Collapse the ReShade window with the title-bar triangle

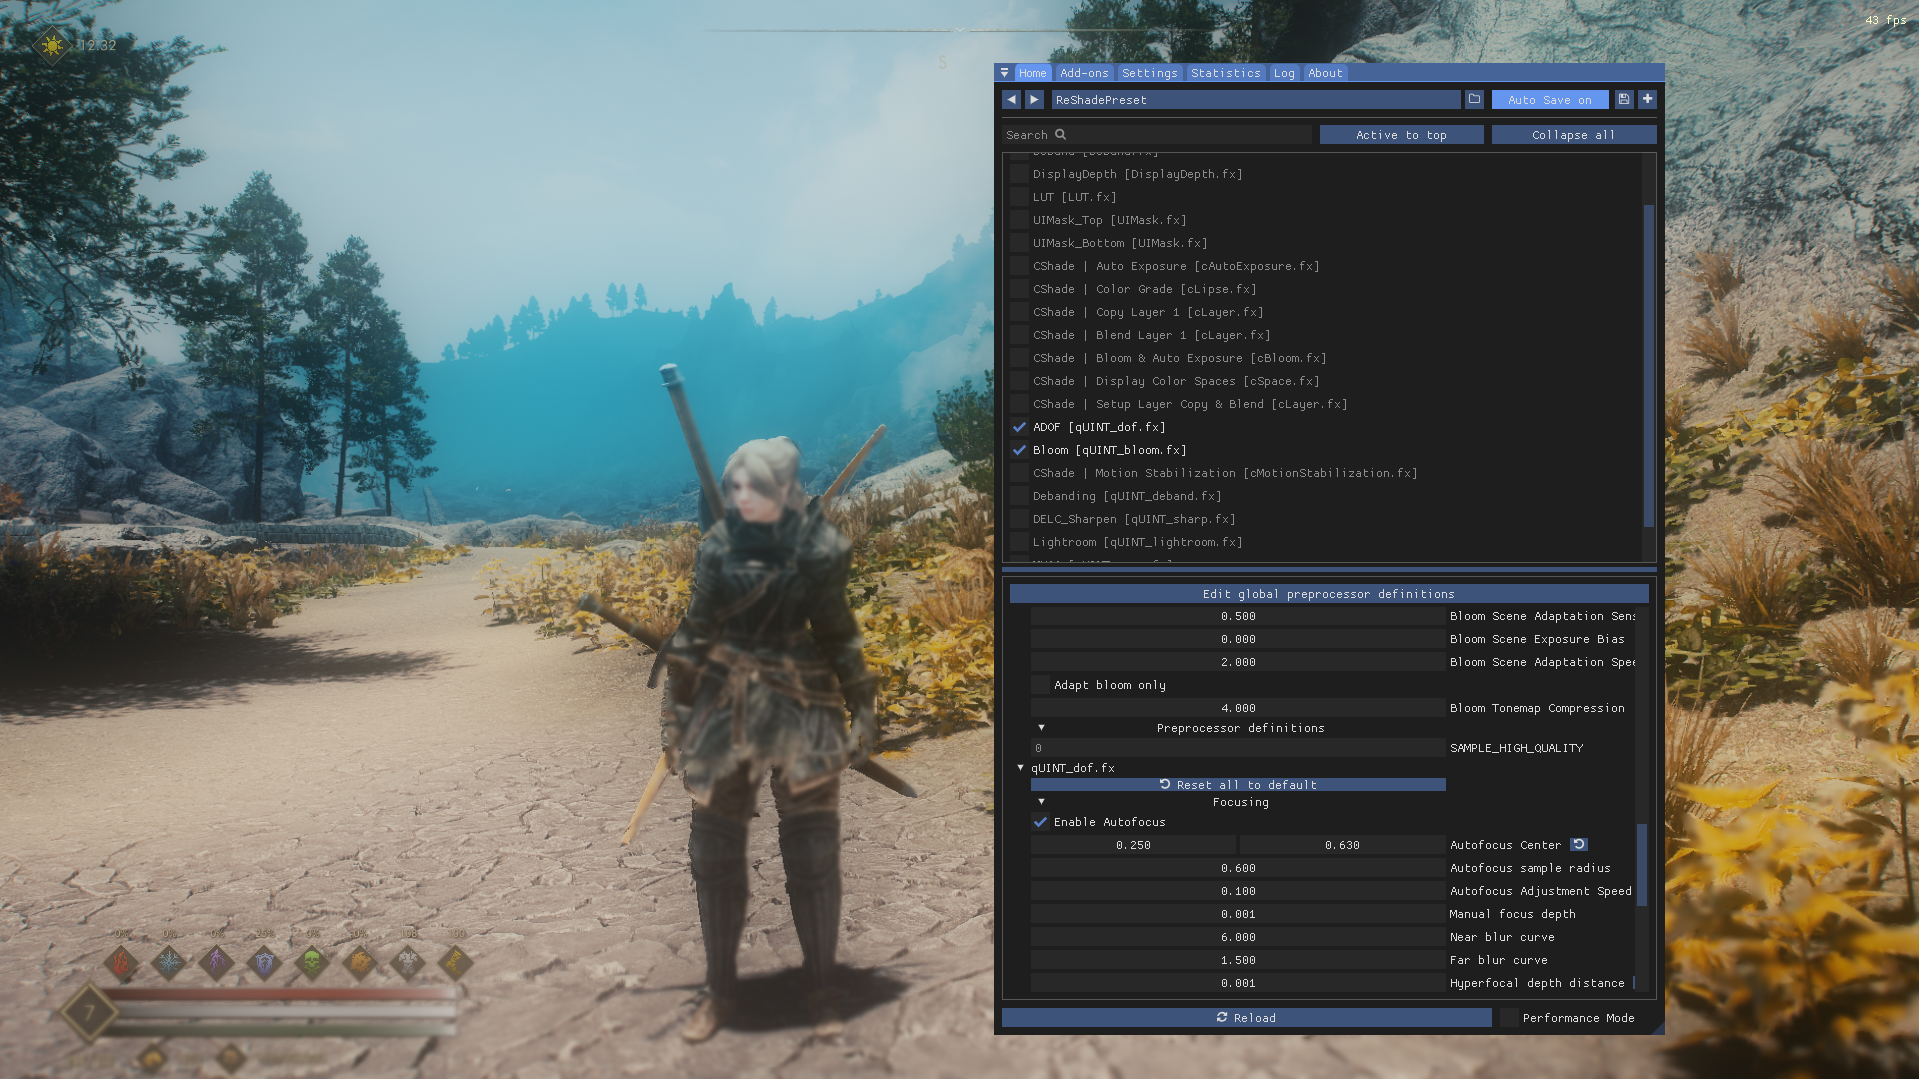(1004, 73)
